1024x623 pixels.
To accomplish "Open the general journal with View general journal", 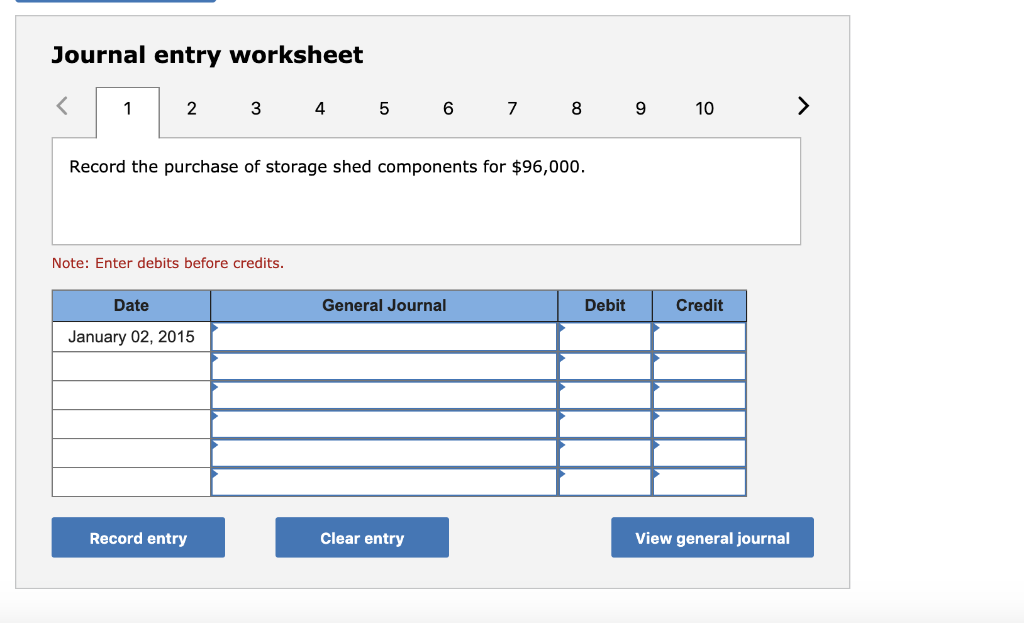I will tap(712, 537).
